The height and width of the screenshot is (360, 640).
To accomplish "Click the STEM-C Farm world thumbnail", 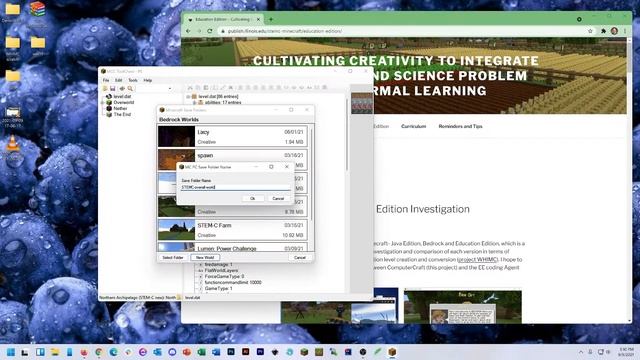I will 176,230.
